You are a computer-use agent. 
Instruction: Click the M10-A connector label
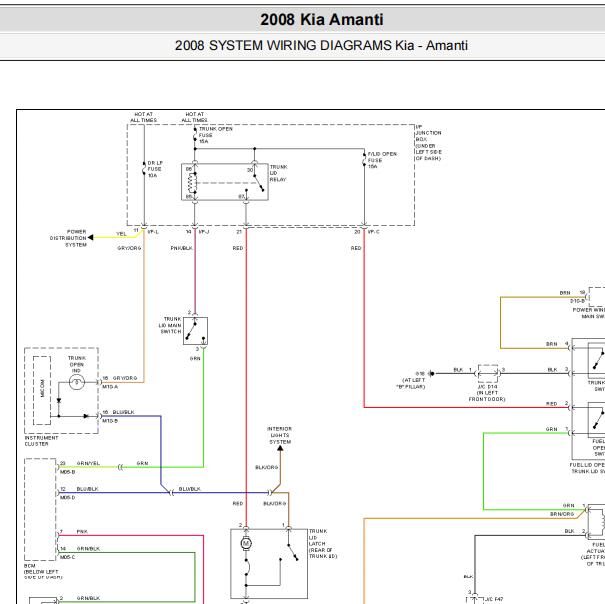110,387
